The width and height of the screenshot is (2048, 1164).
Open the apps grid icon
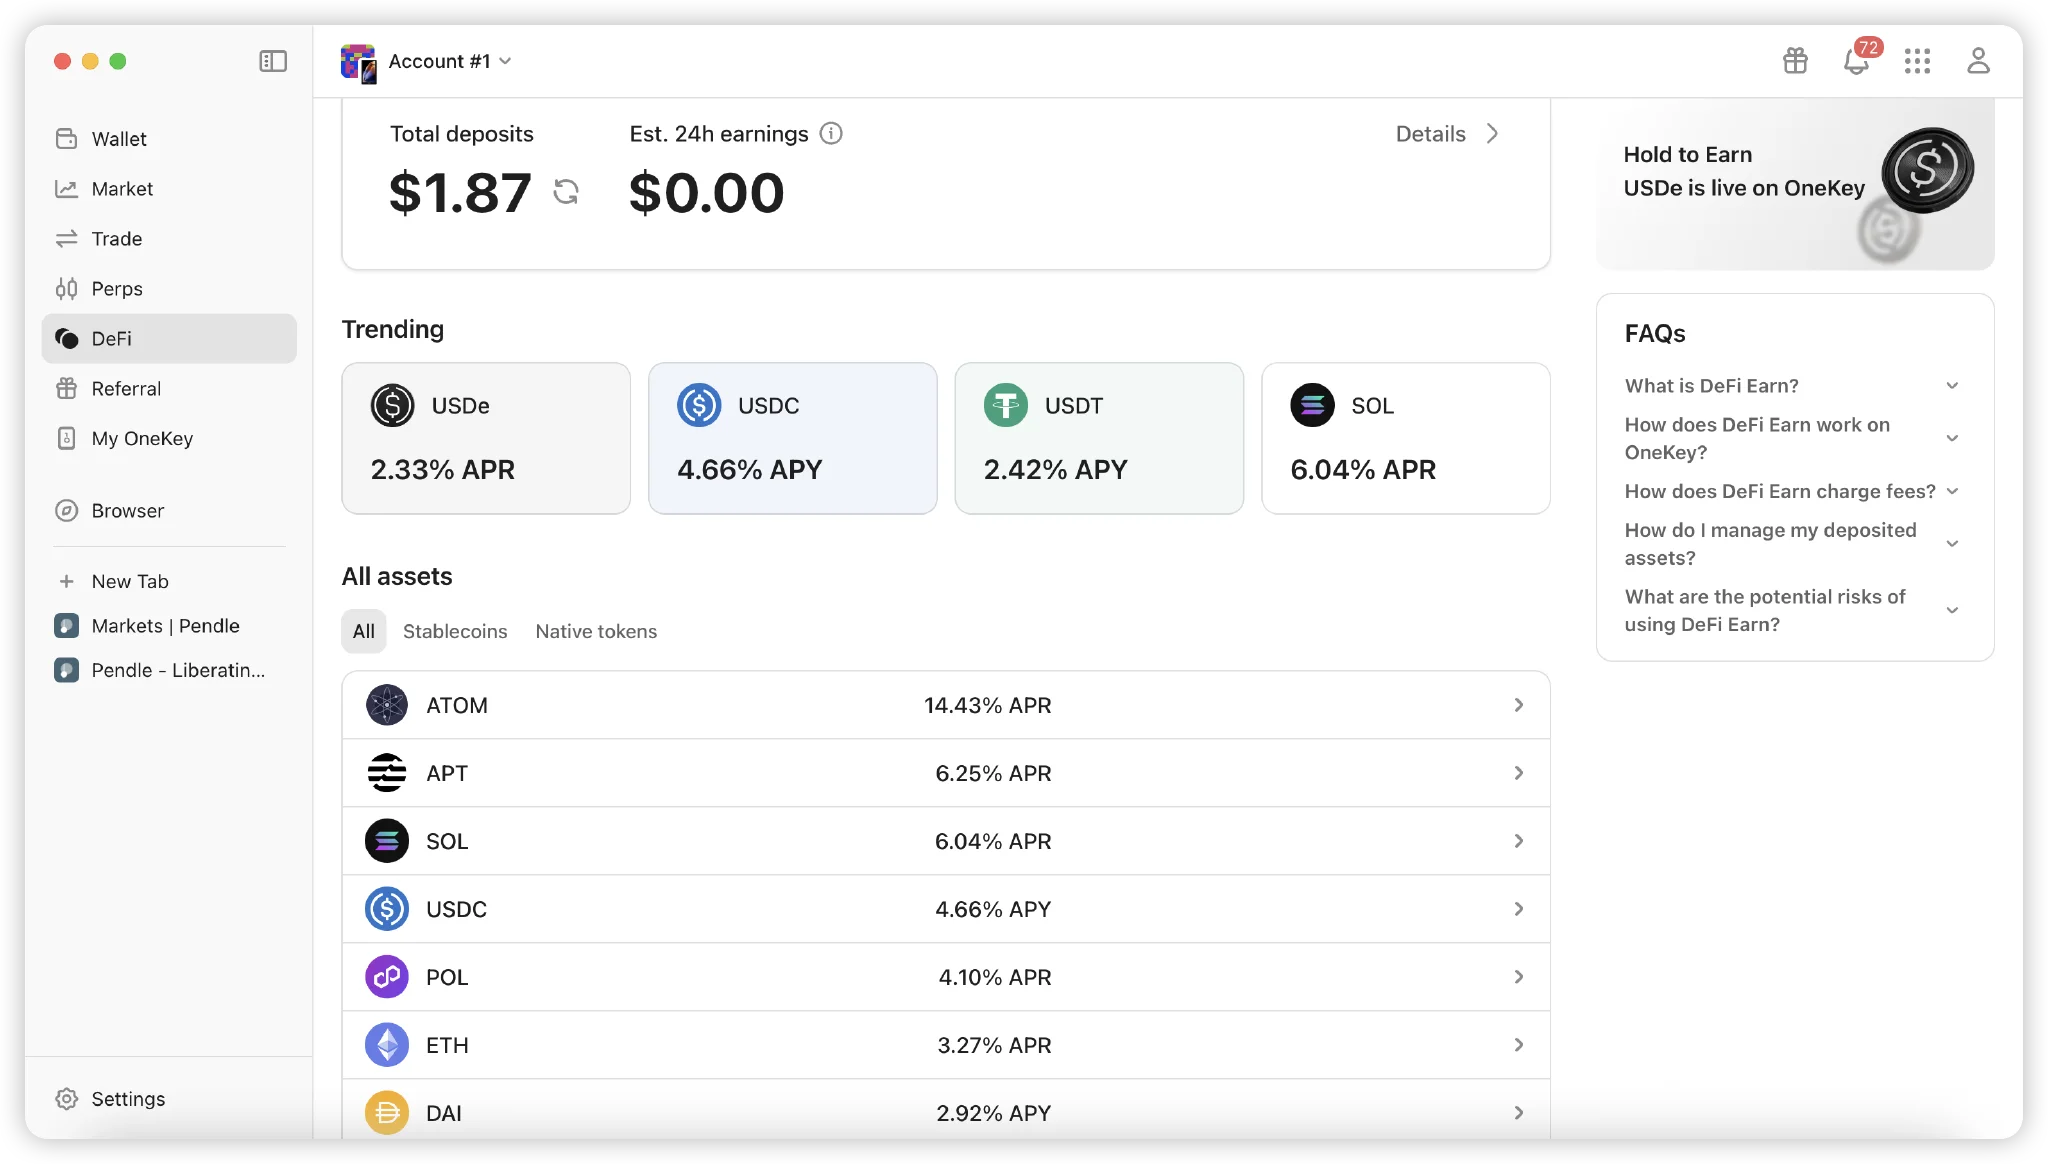[x=1917, y=61]
